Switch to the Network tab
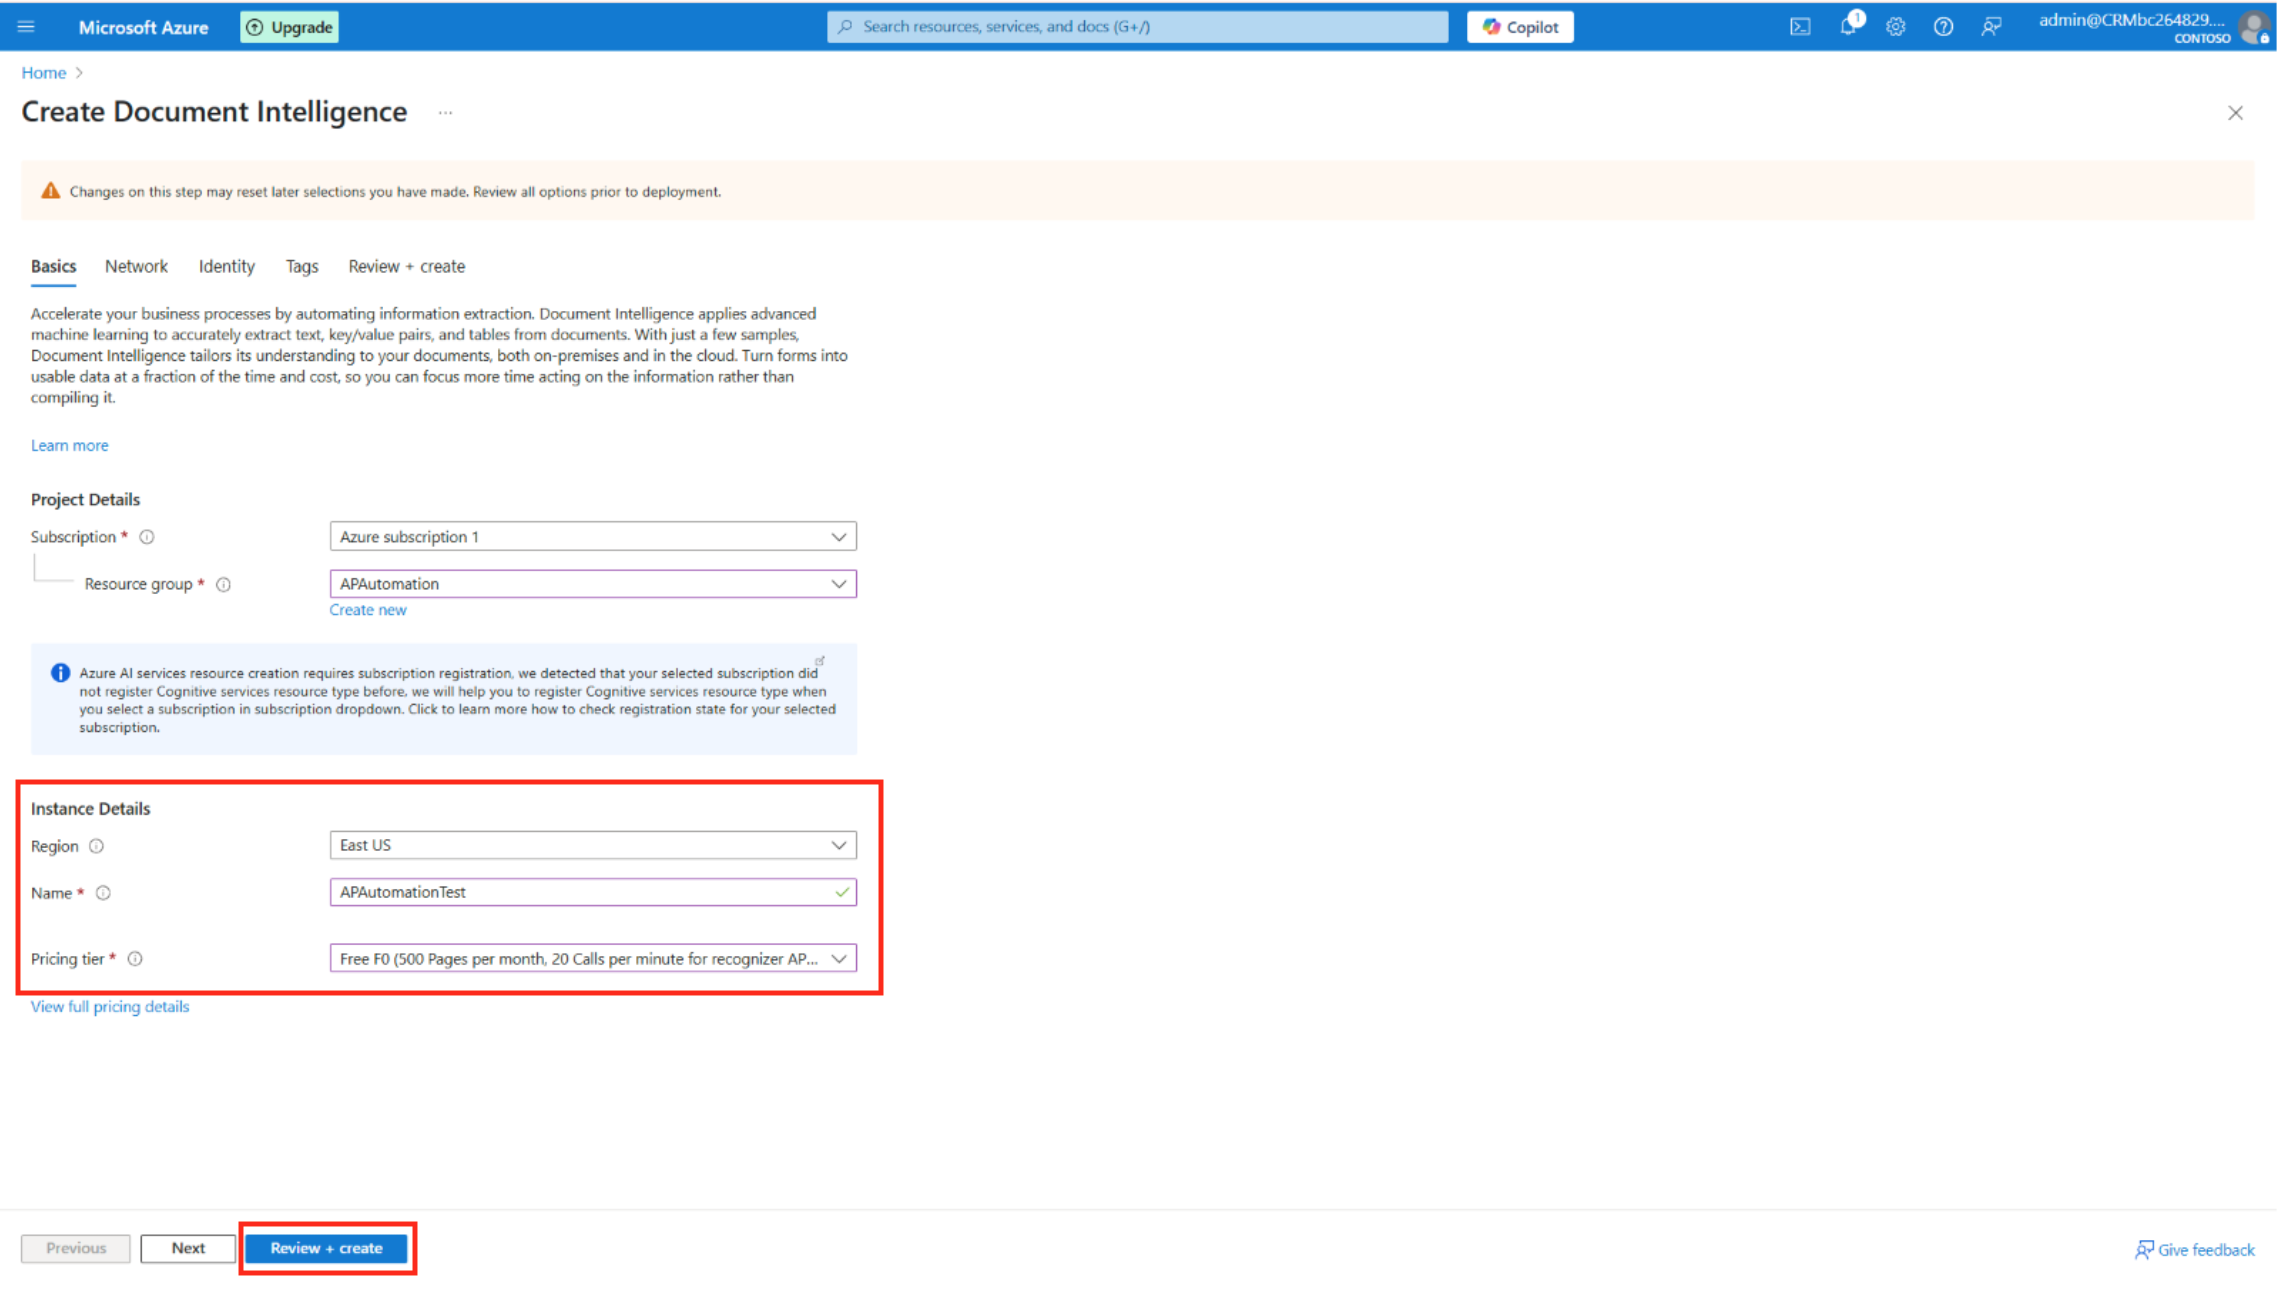The image size is (2284, 1292). [x=136, y=266]
